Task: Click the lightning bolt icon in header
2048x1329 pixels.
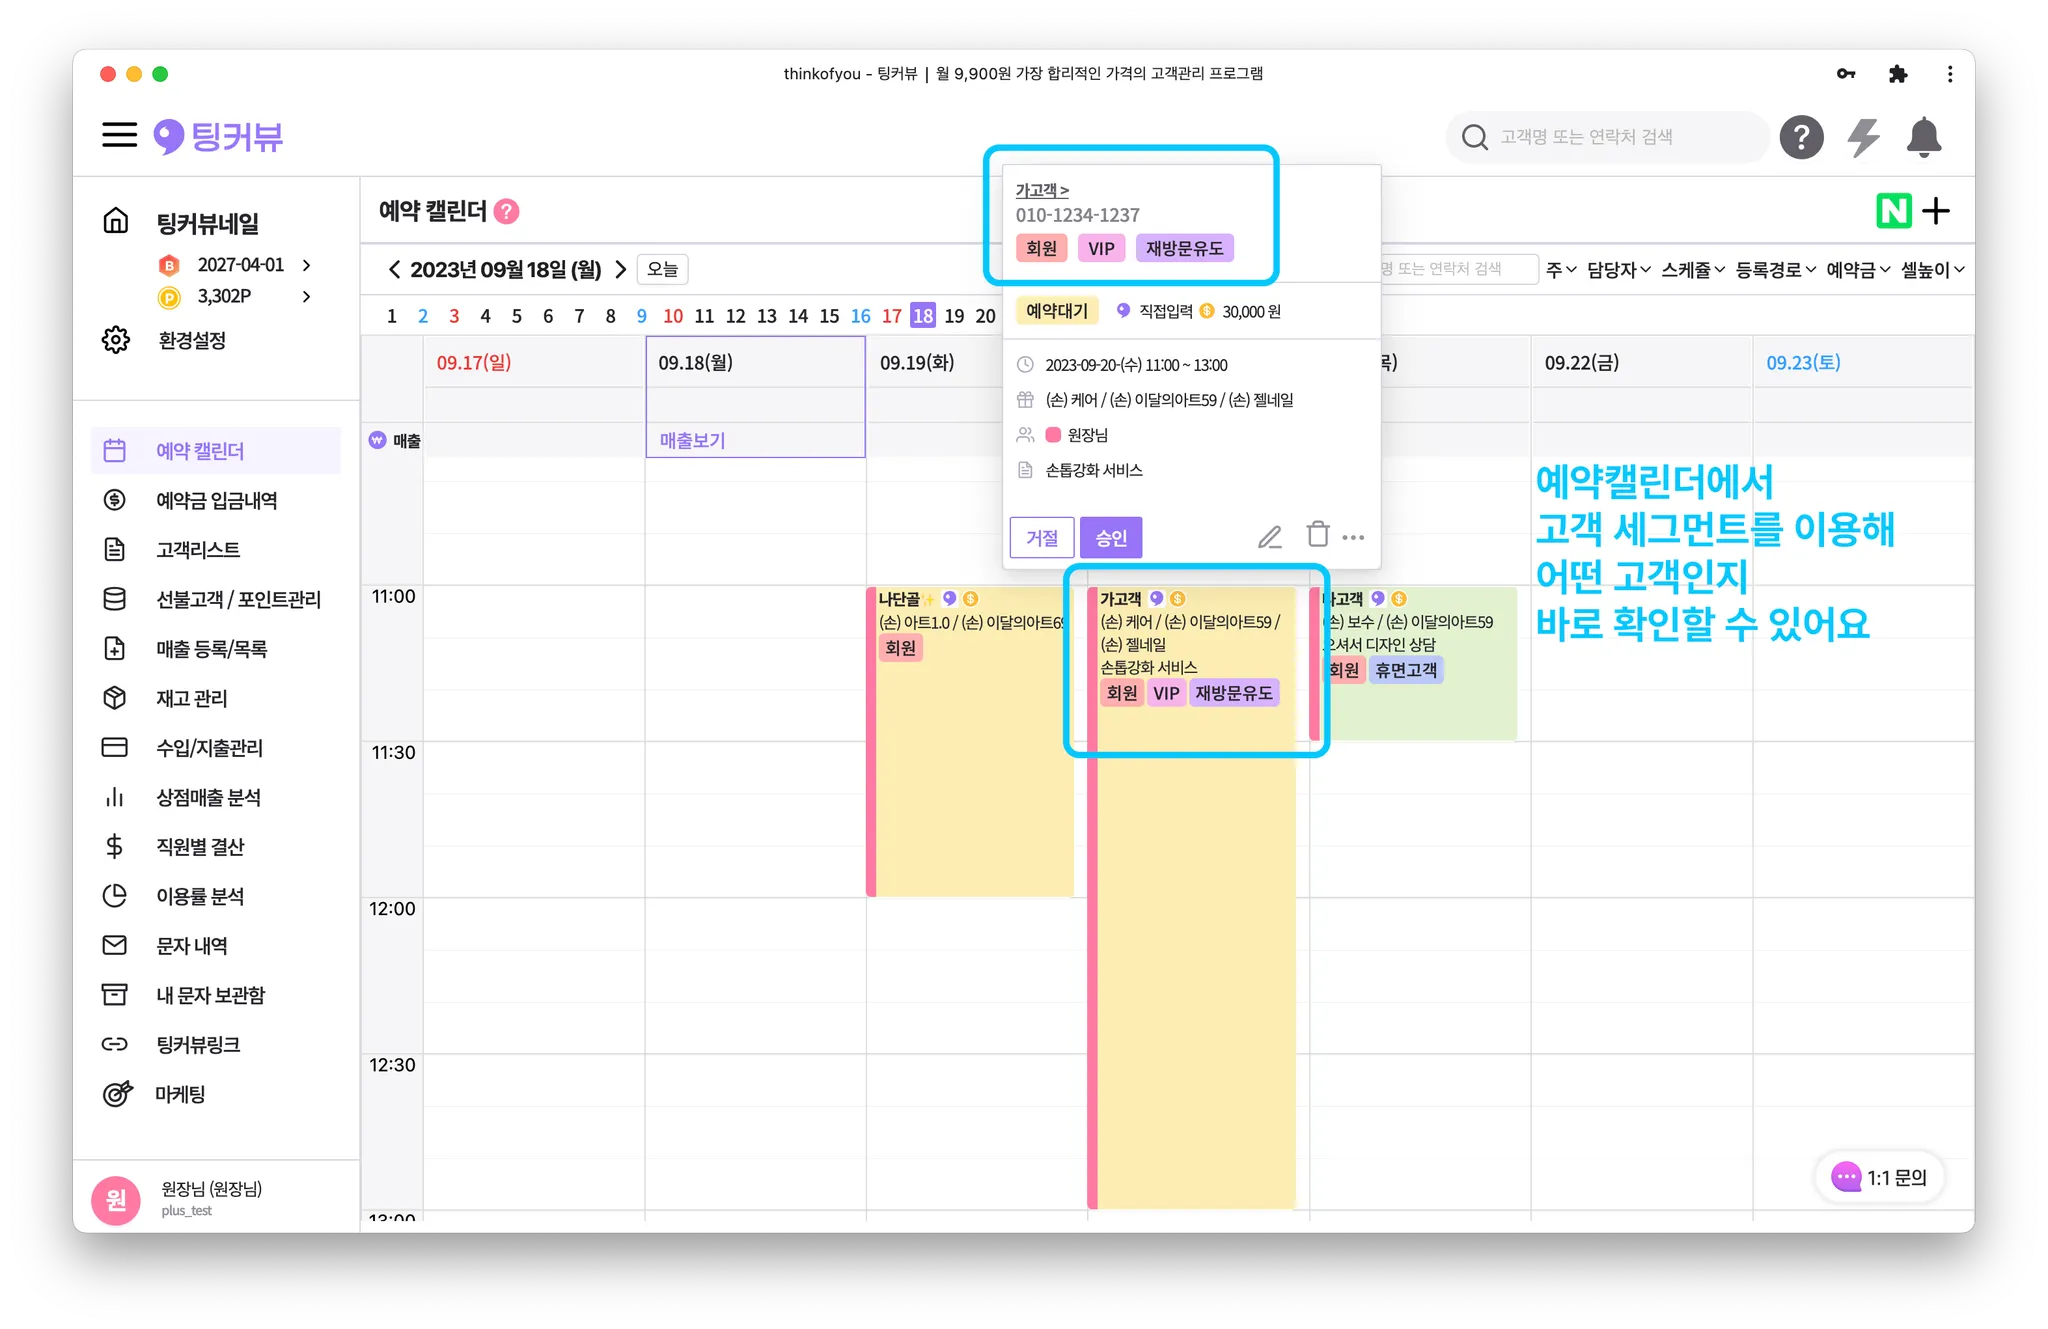Action: point(1863,137)
